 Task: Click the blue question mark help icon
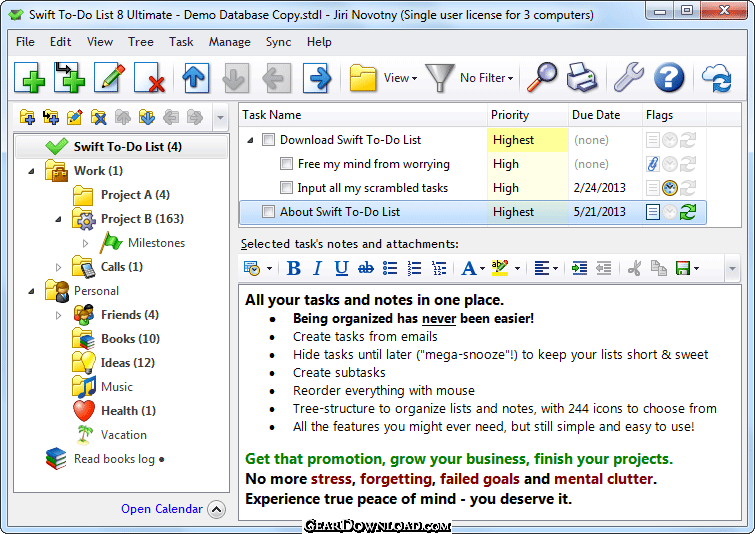[669, 77]
